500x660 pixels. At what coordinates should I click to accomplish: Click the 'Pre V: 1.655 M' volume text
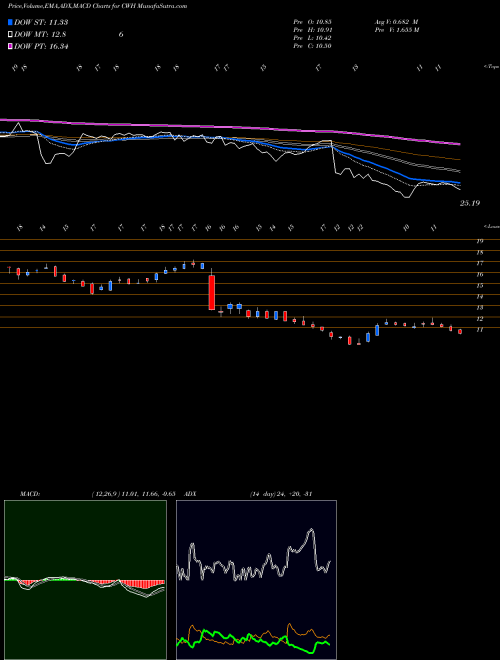[396, 30]
